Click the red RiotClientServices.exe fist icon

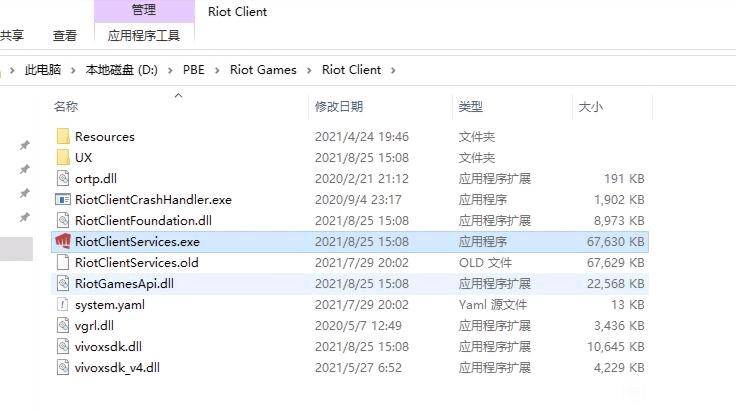[x=63, y=241]
